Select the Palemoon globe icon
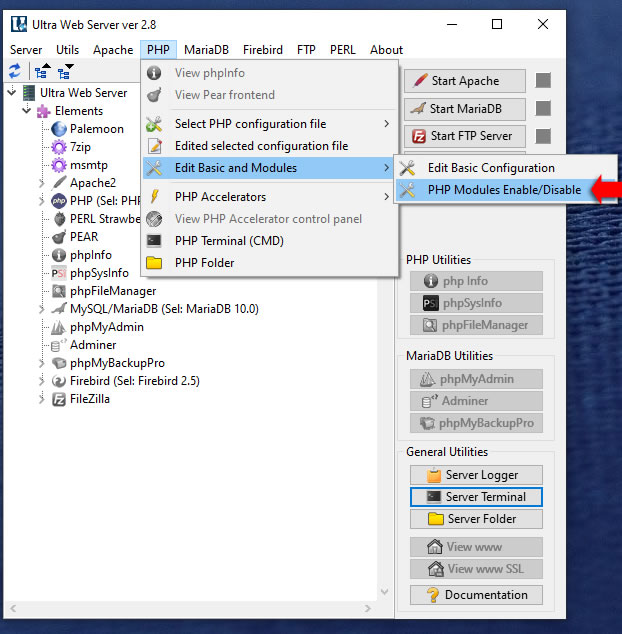The width and height of the screenshot is (622, 634). (59, 129)
